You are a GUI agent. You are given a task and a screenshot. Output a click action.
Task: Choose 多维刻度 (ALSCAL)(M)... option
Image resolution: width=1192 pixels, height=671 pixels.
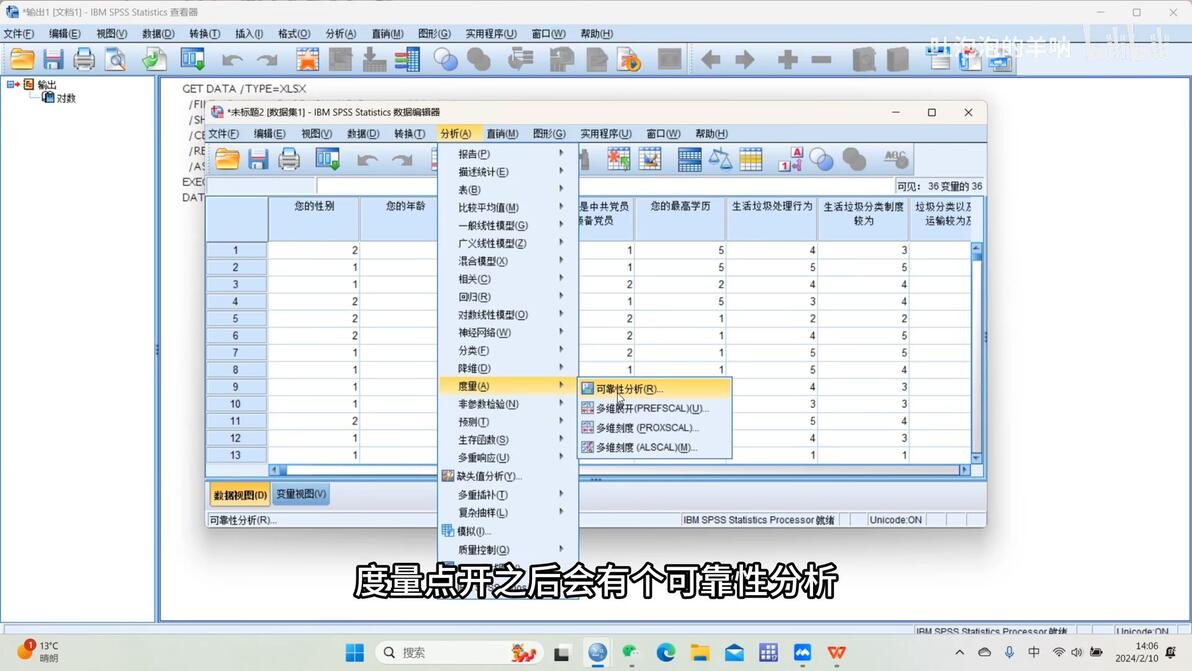655,448
